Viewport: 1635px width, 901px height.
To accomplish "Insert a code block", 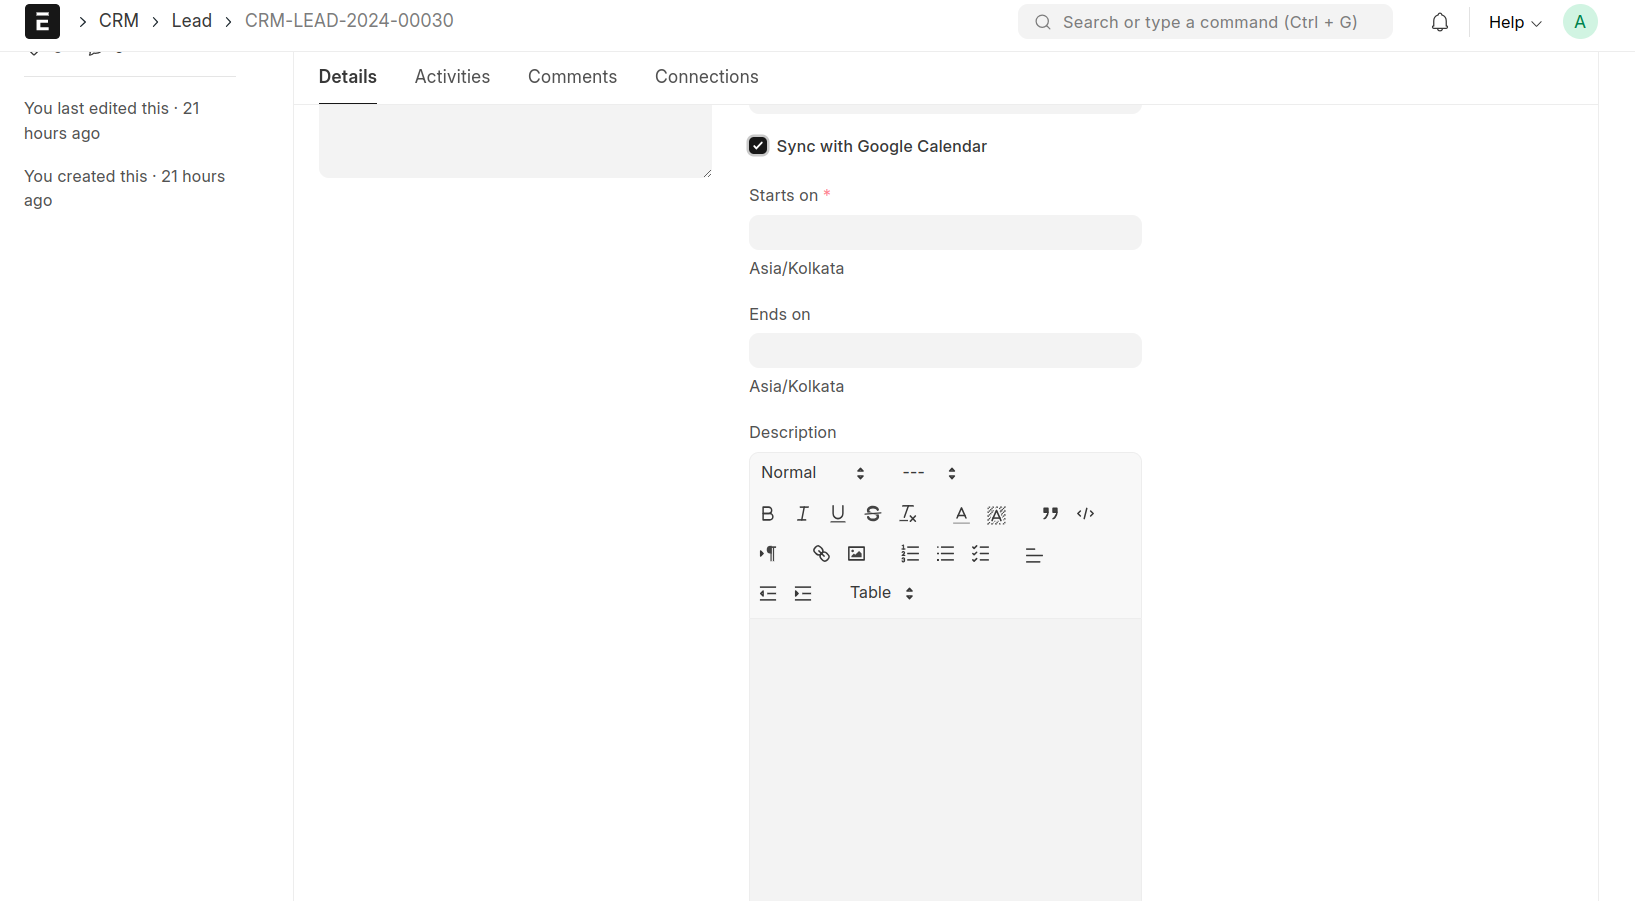I will click(1085, 514).
